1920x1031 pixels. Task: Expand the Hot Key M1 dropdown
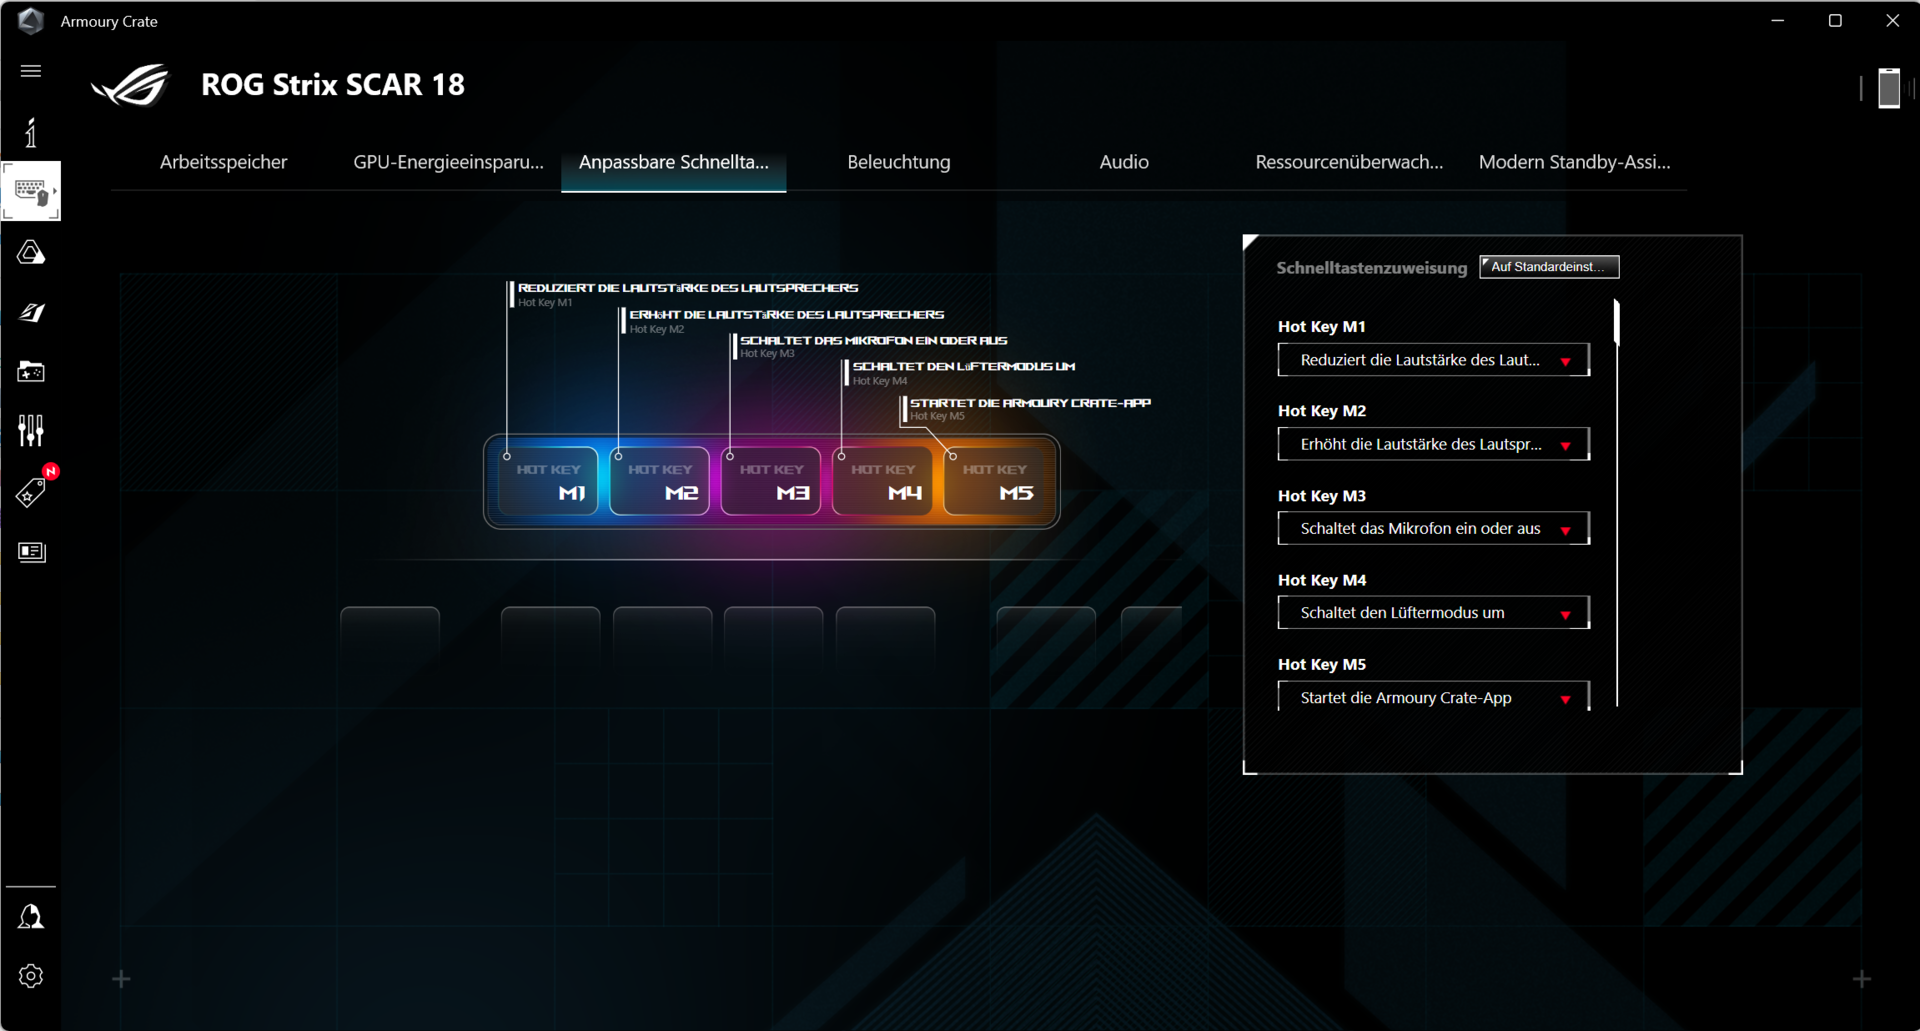point(1432,360)
